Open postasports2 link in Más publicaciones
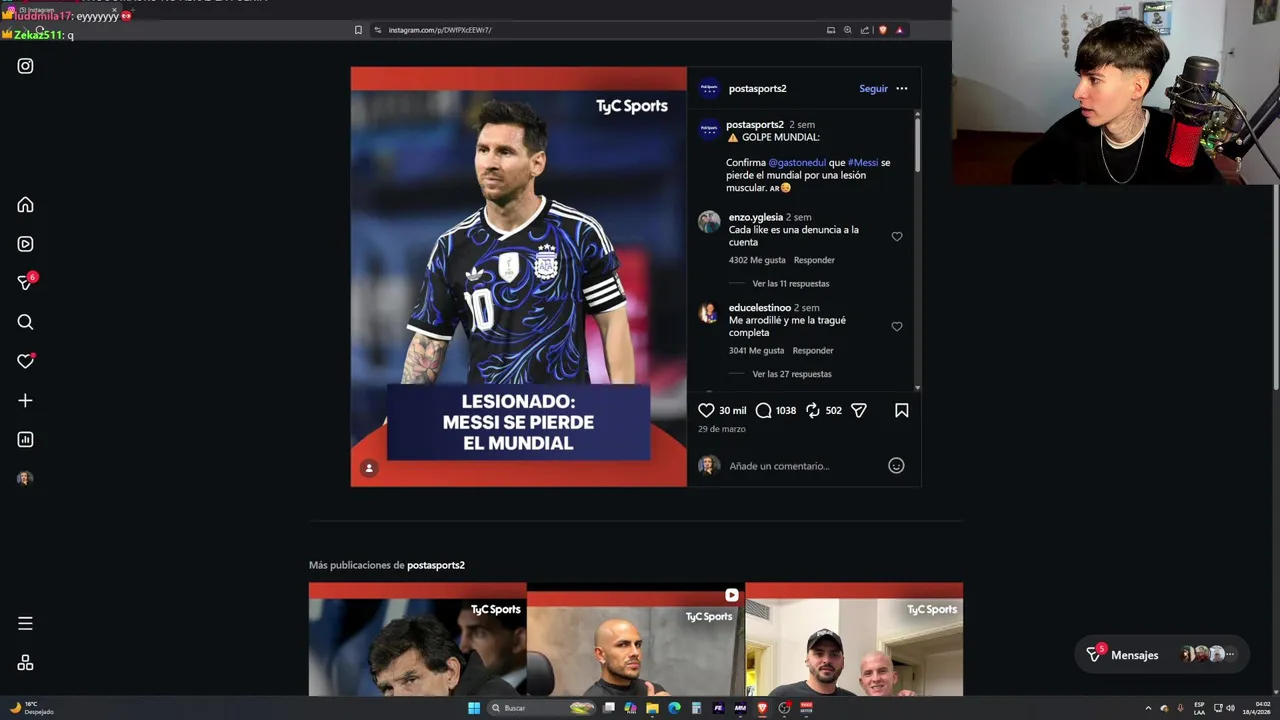 coord(435,565)
